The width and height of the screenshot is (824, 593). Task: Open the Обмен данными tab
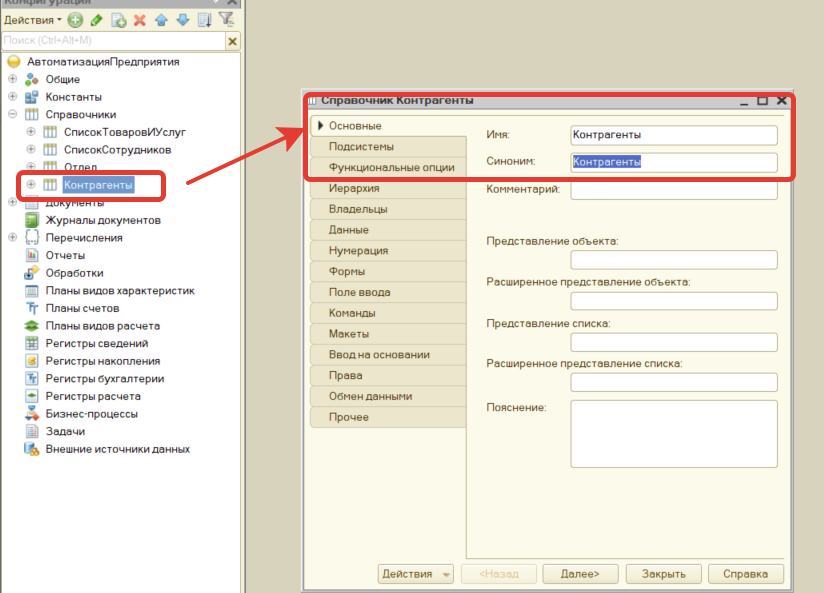point(388,396)
